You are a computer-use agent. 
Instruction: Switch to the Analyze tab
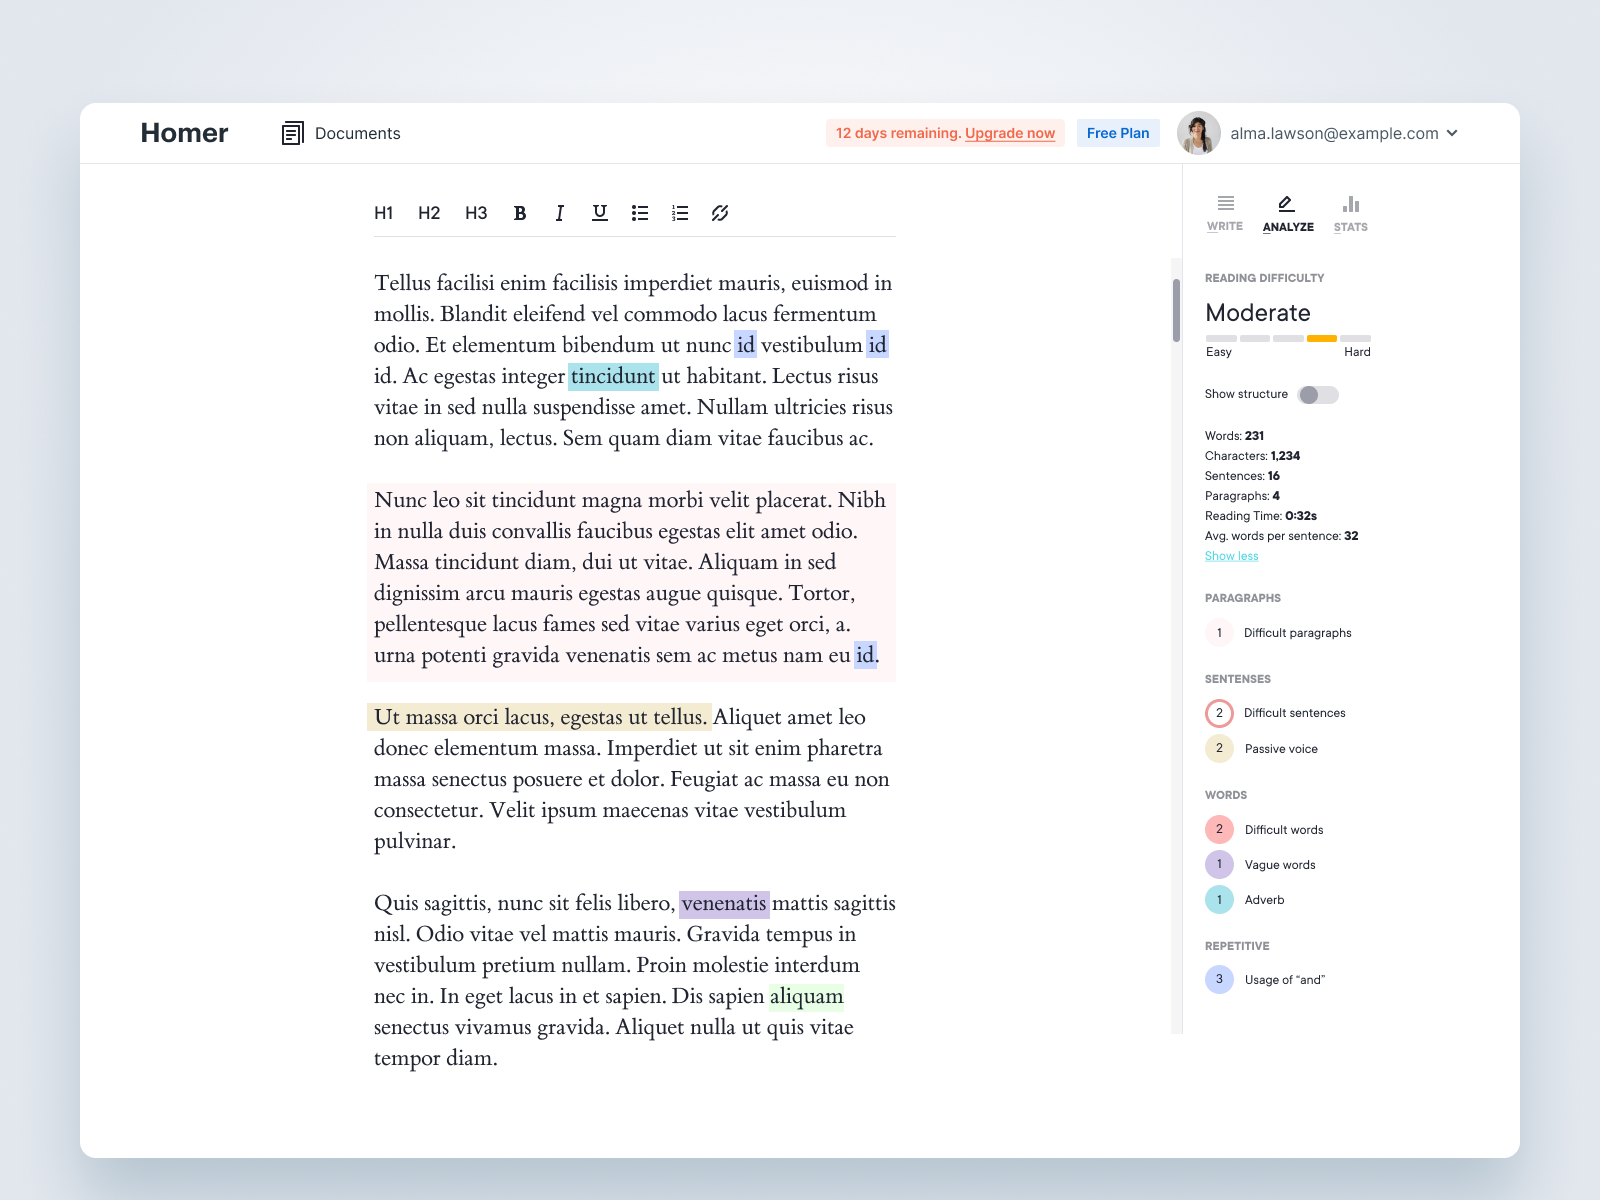point(1288,213)
